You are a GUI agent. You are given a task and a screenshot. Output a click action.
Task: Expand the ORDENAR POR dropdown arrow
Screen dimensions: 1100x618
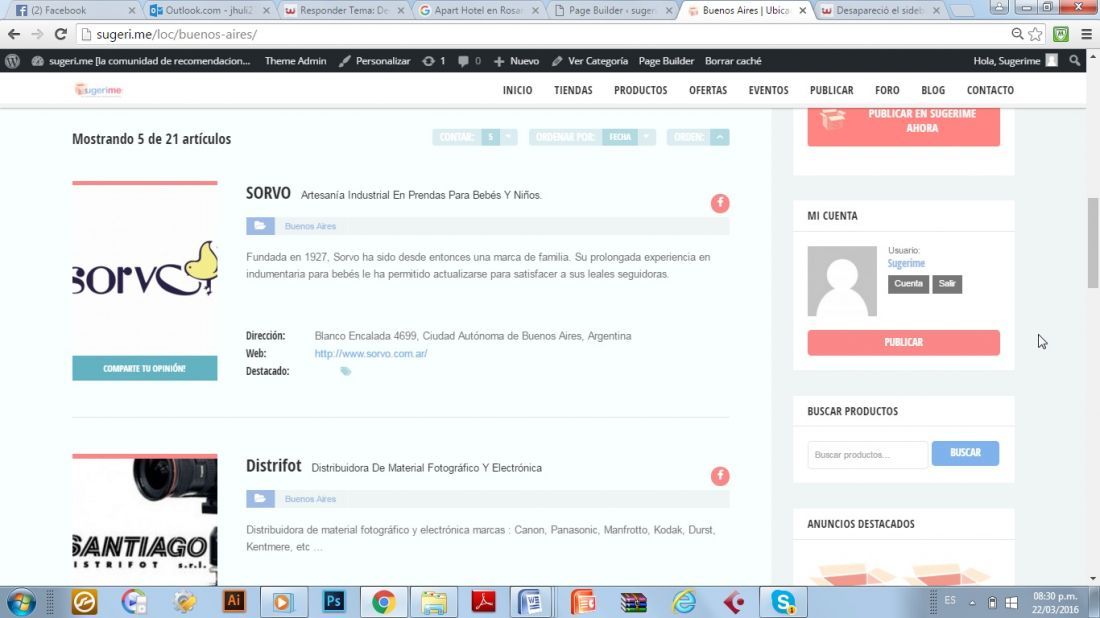coord(647,137)
